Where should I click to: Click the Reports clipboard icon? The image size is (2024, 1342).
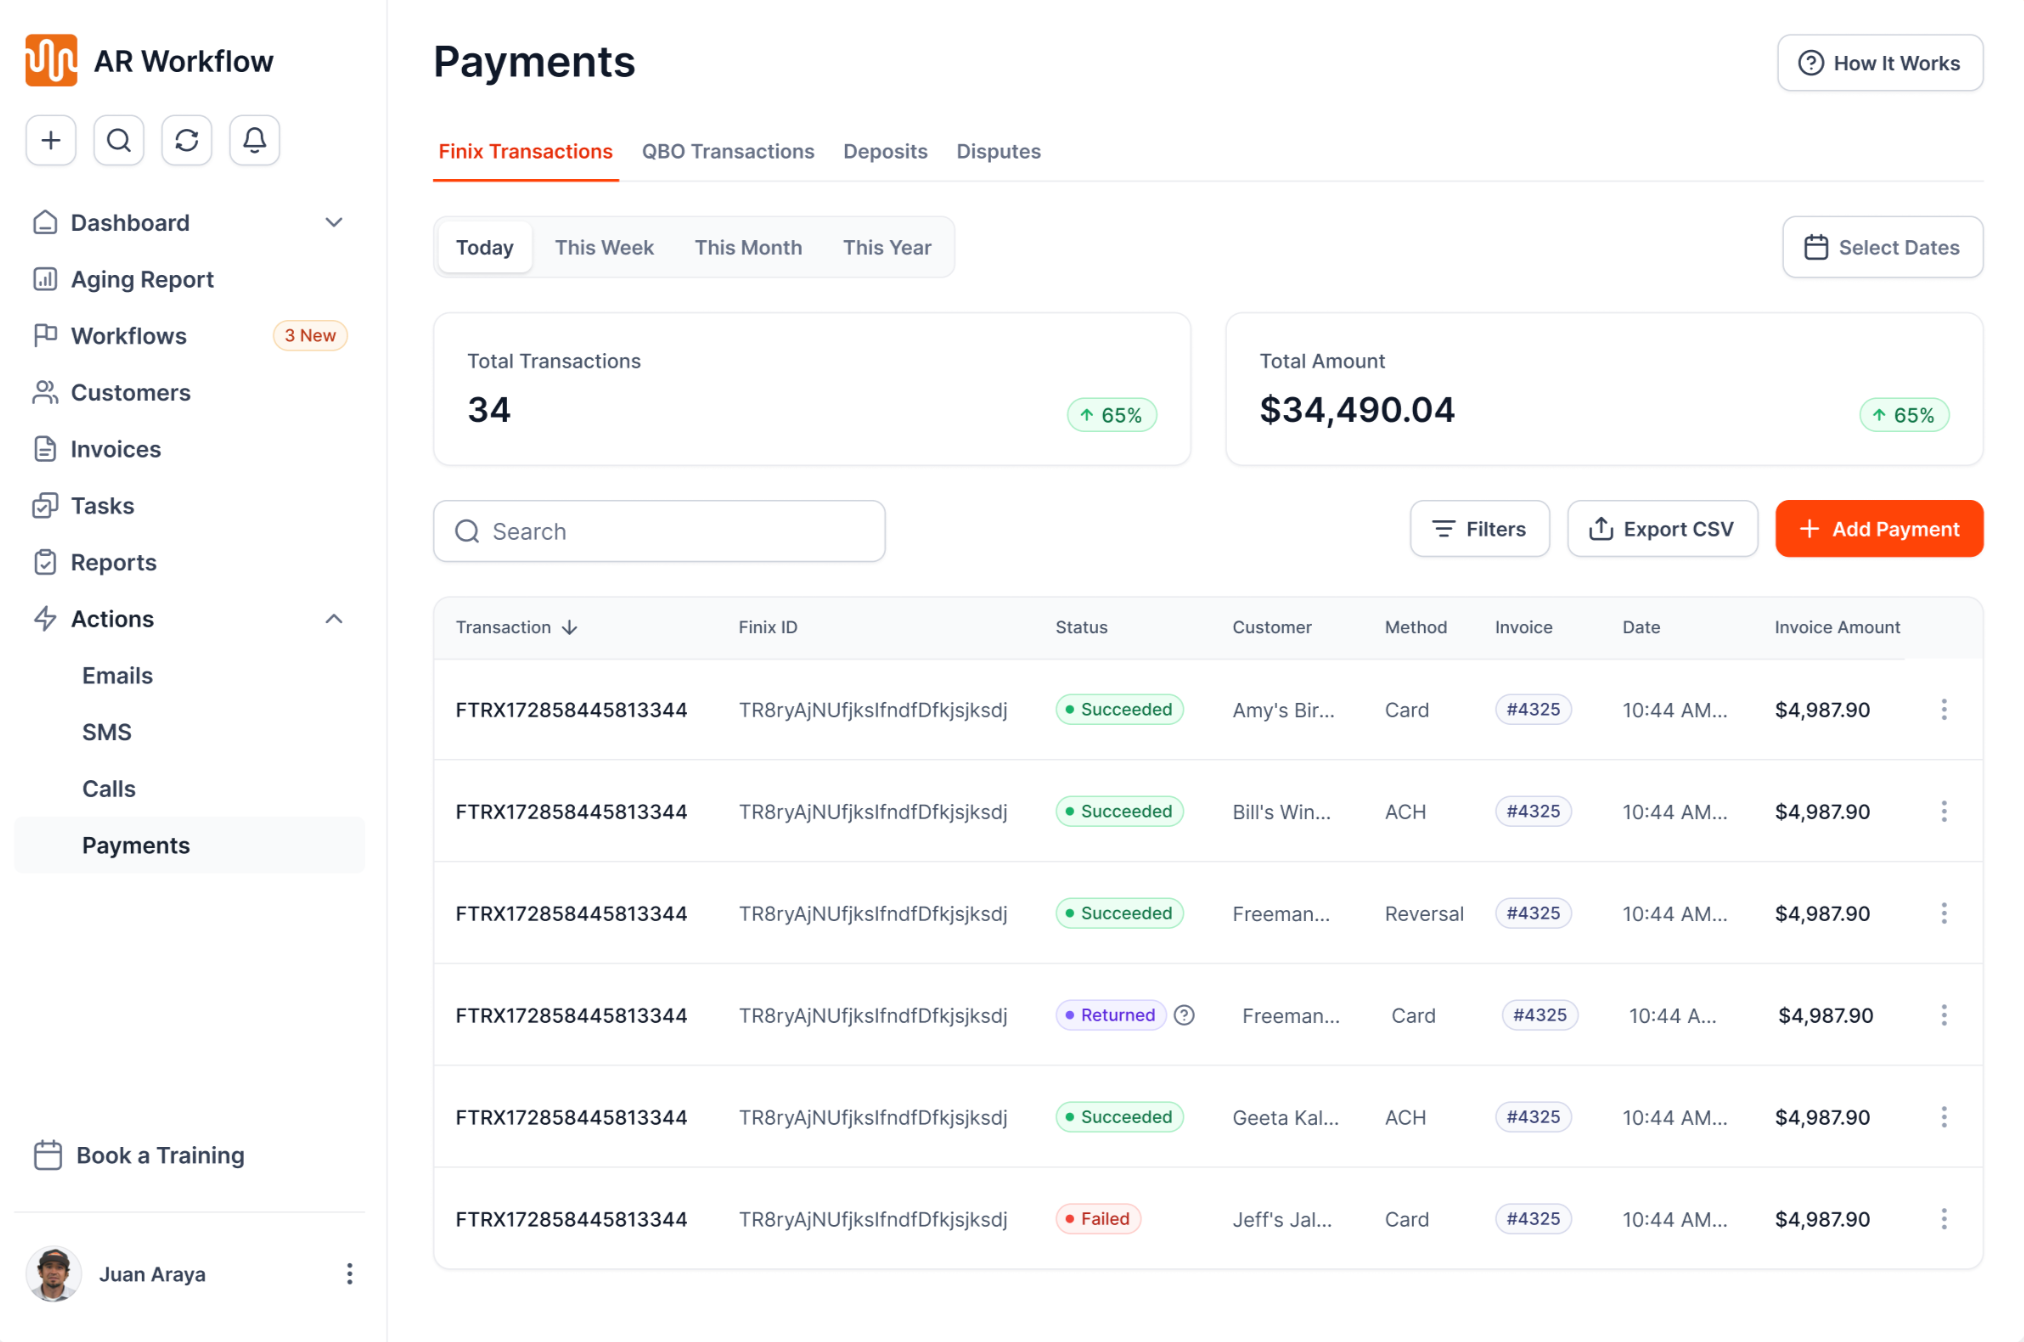45,562
